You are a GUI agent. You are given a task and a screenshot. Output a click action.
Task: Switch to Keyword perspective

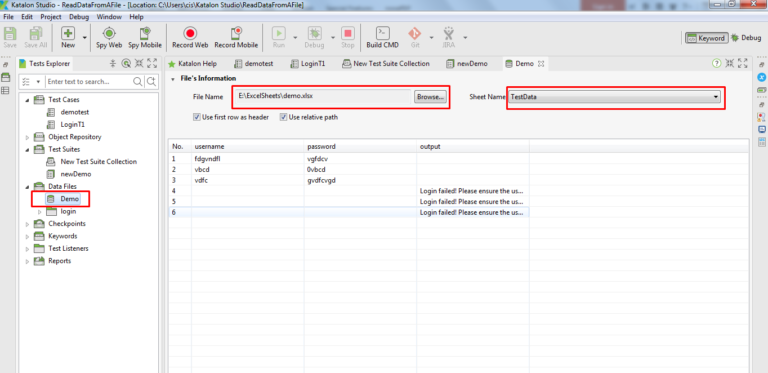tap(706, 38)
